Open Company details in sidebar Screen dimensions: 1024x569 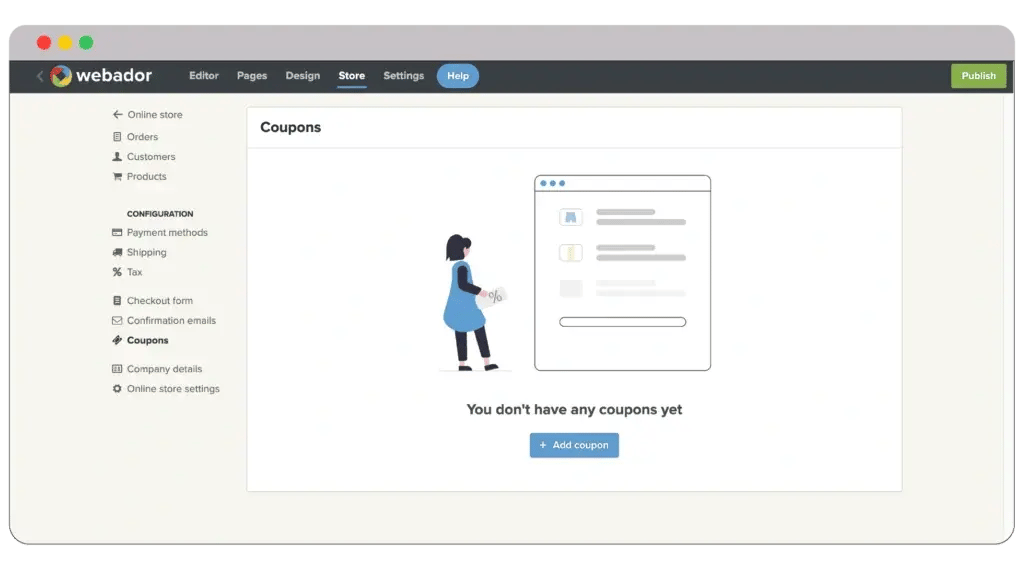click(x=164, y=369)
